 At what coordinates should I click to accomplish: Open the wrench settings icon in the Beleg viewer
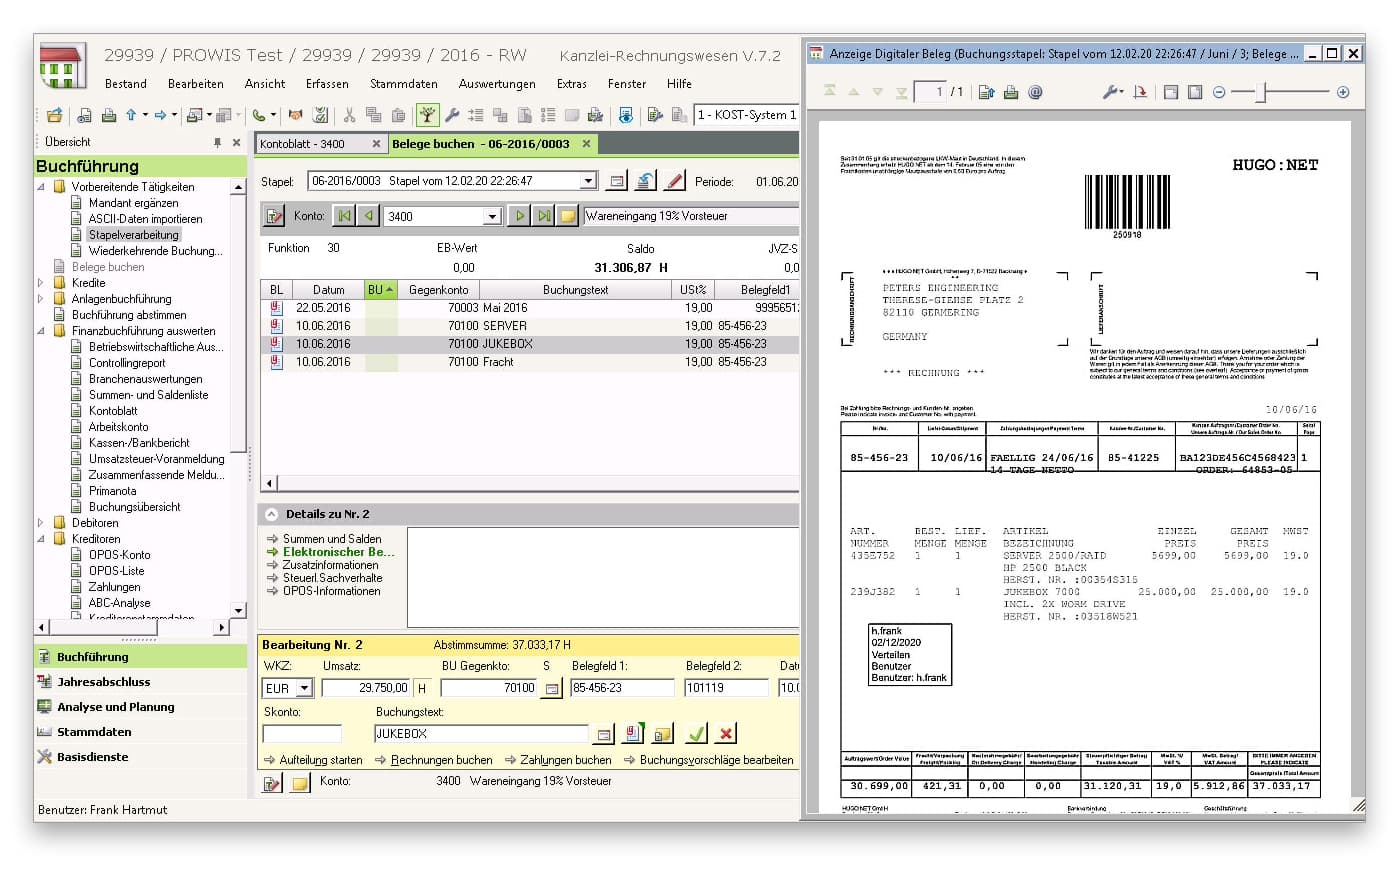click(x=1112, y=90)
